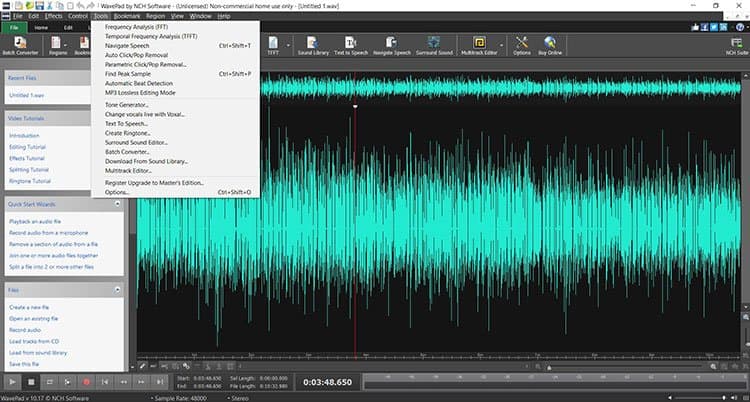Click the Rewind transport button
750x402 pixels.
click(123, 382)
